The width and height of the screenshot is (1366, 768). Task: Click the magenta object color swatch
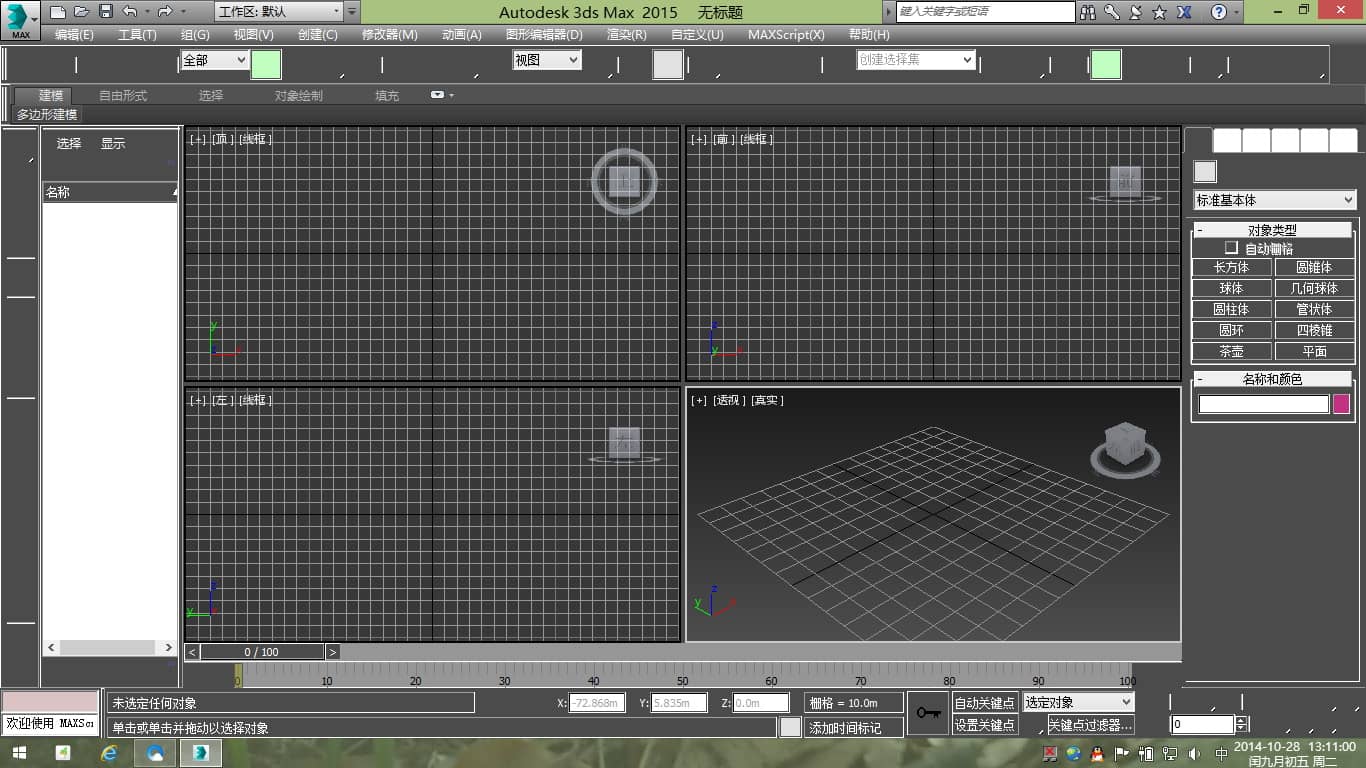tap(1341, 404)
